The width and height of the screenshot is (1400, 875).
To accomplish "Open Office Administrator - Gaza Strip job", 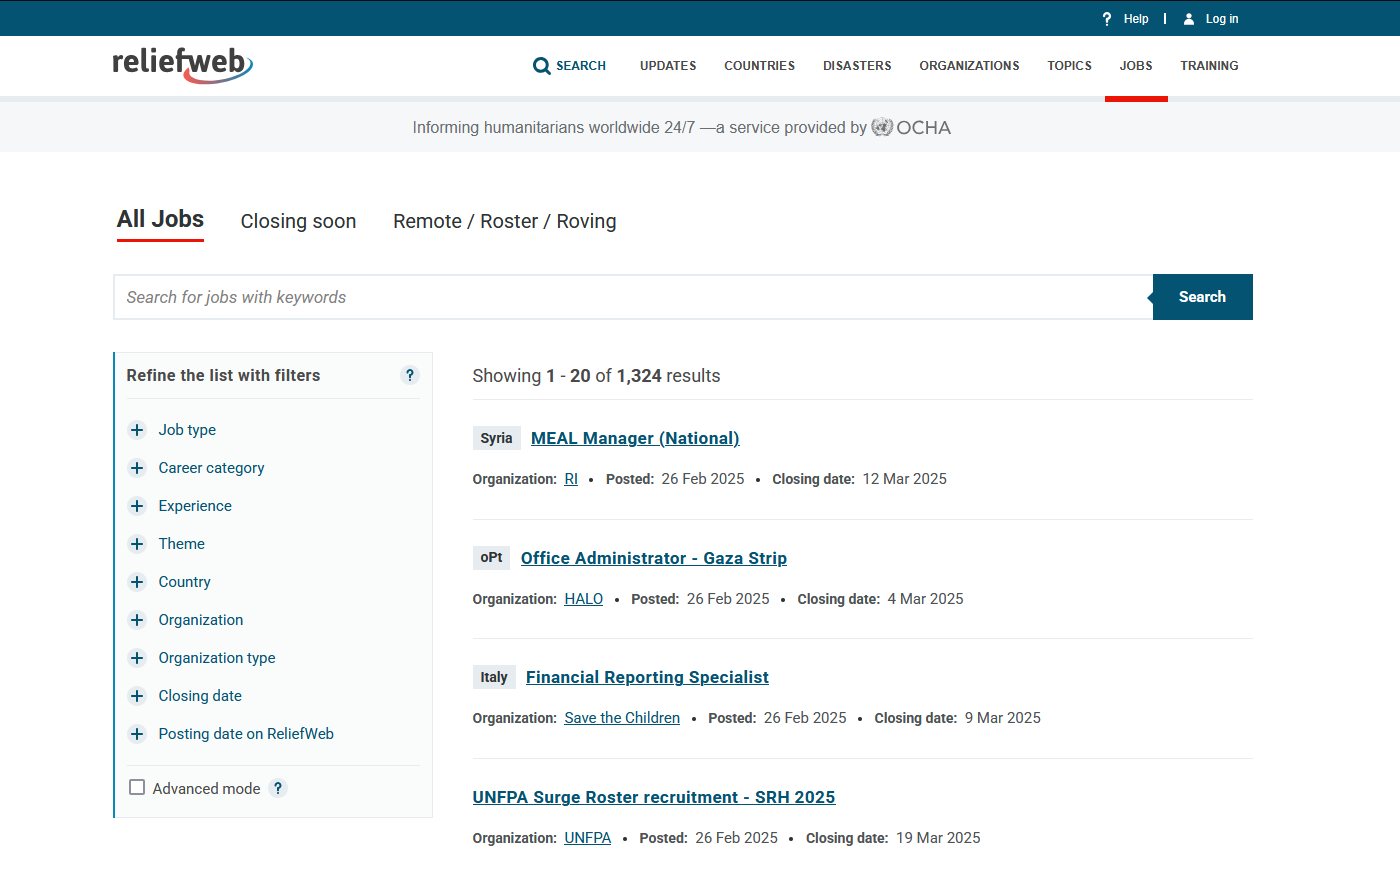I will [x=654, y=558].
